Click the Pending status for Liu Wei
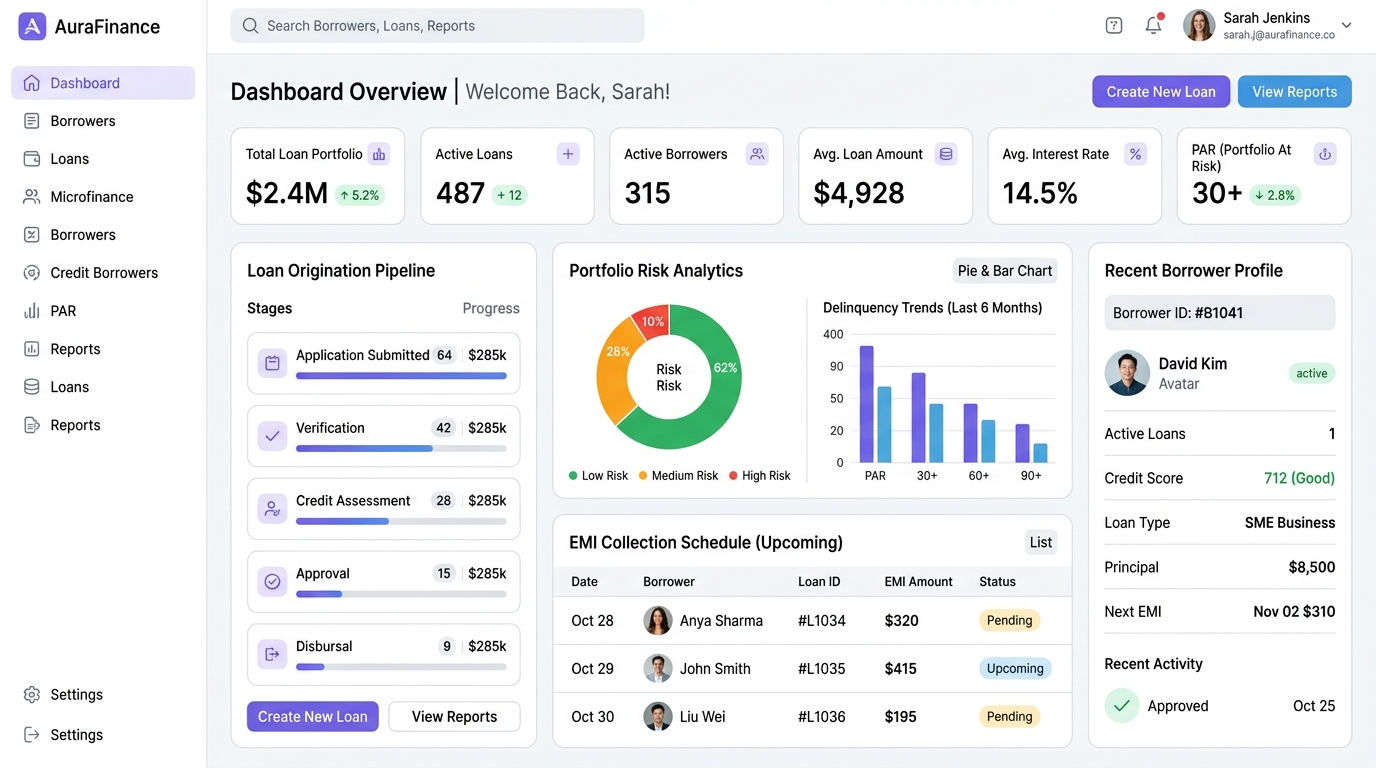The image size is (1376, 768). pyautogui.click(x=1009, y=716)
